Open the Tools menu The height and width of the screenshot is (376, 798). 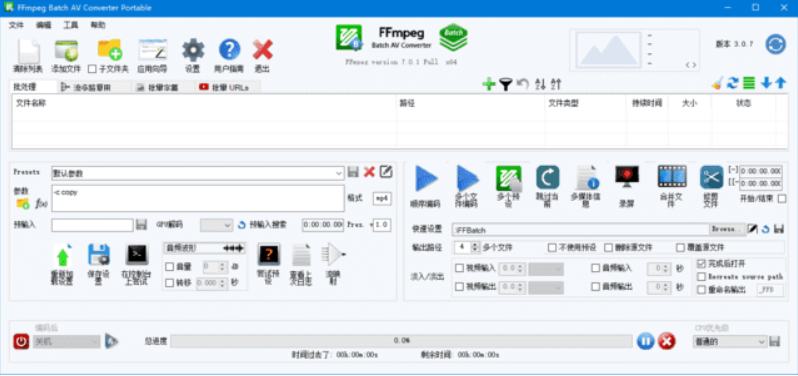coord(71,25)
